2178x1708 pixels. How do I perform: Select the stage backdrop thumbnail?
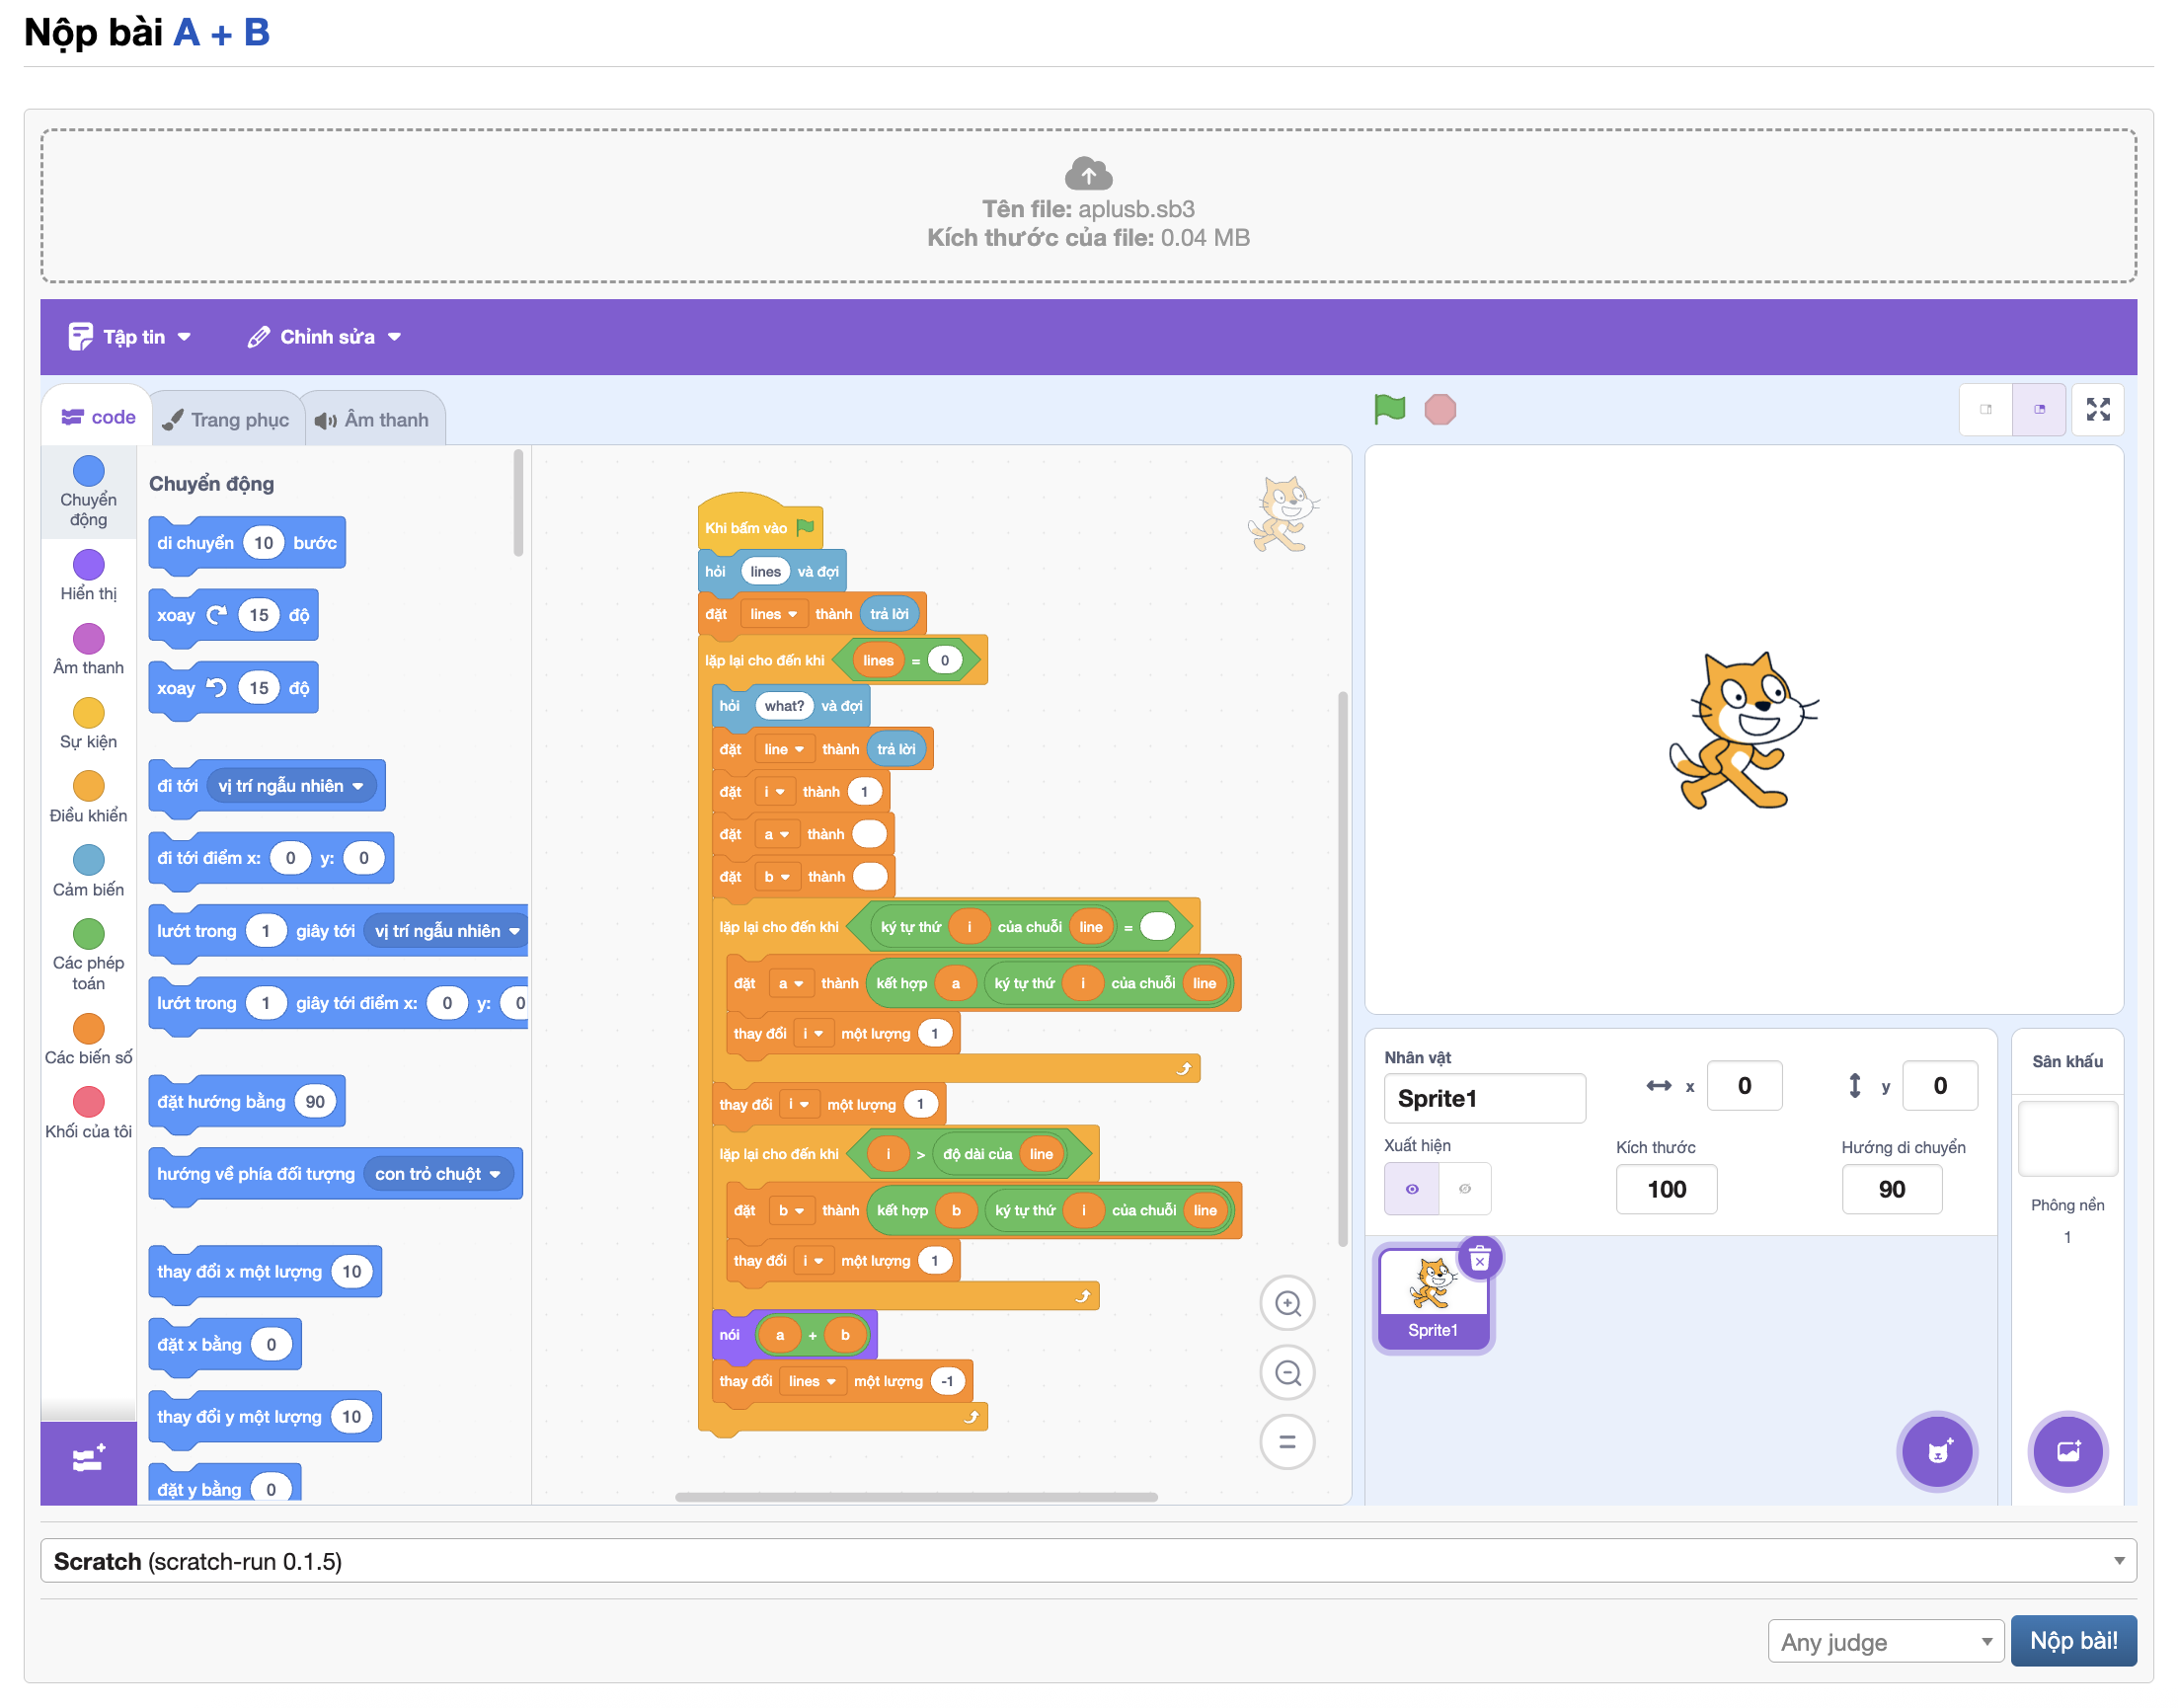[2067, 1139]
